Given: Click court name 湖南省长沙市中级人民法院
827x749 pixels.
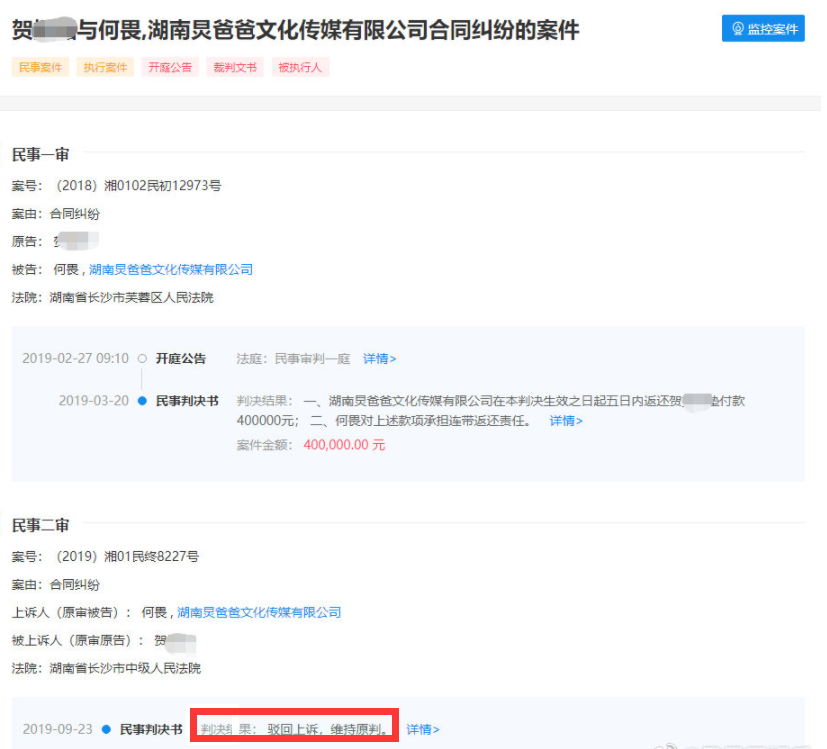Looking at the screenshot, I should click(x=125, y=668).
